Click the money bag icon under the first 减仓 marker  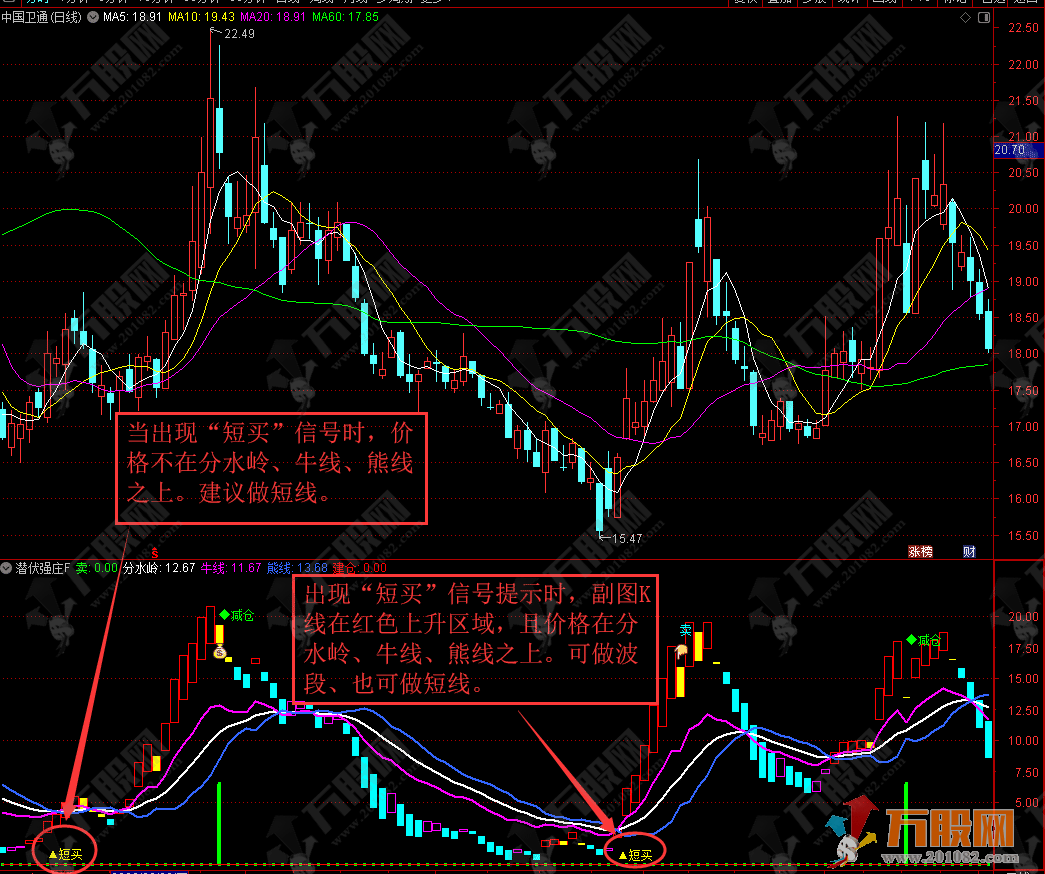click(x=220, y=651)
